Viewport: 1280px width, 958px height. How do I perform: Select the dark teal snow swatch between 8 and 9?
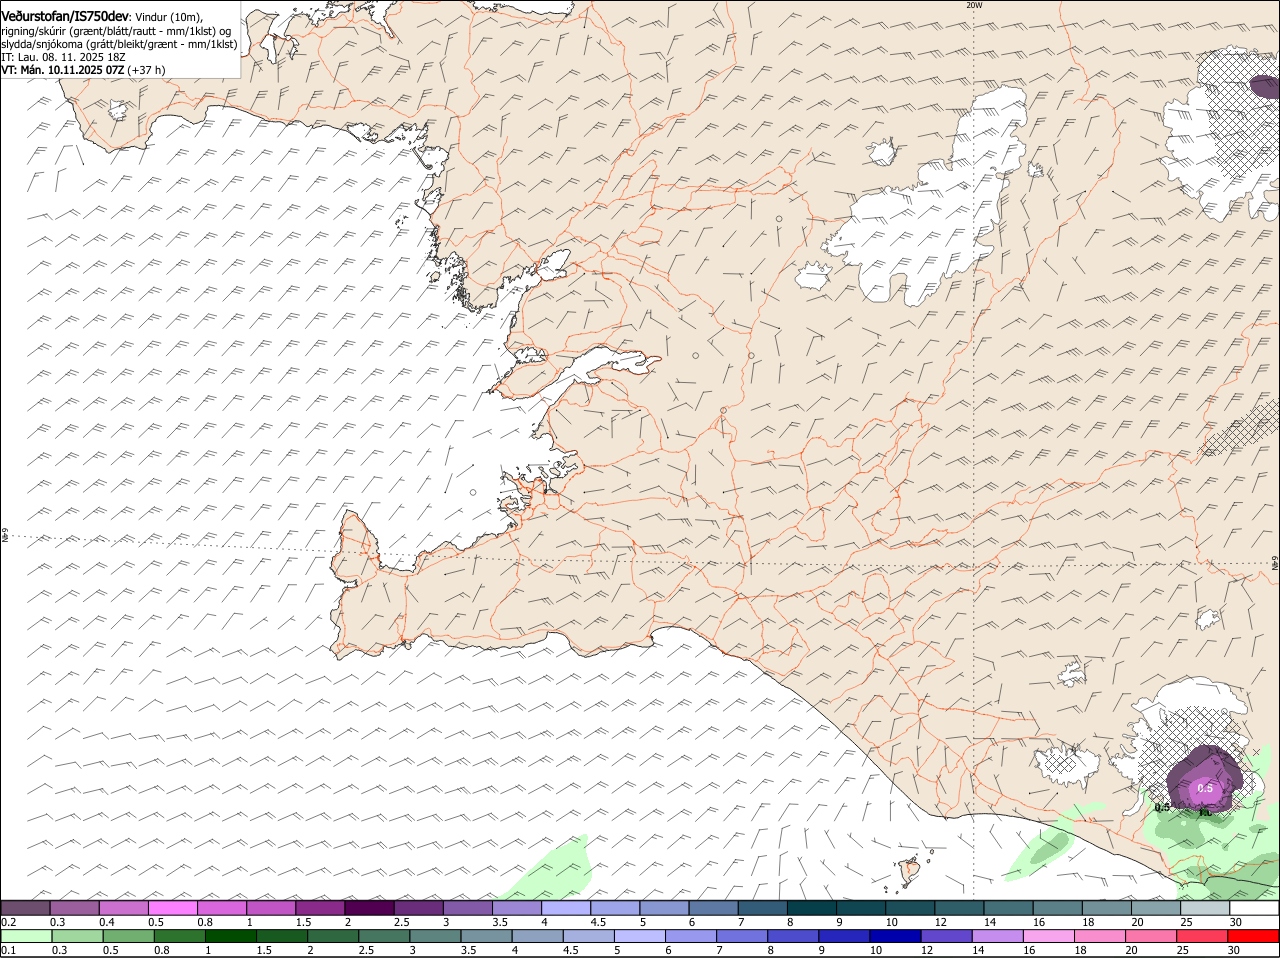click(x=811, y=908)
